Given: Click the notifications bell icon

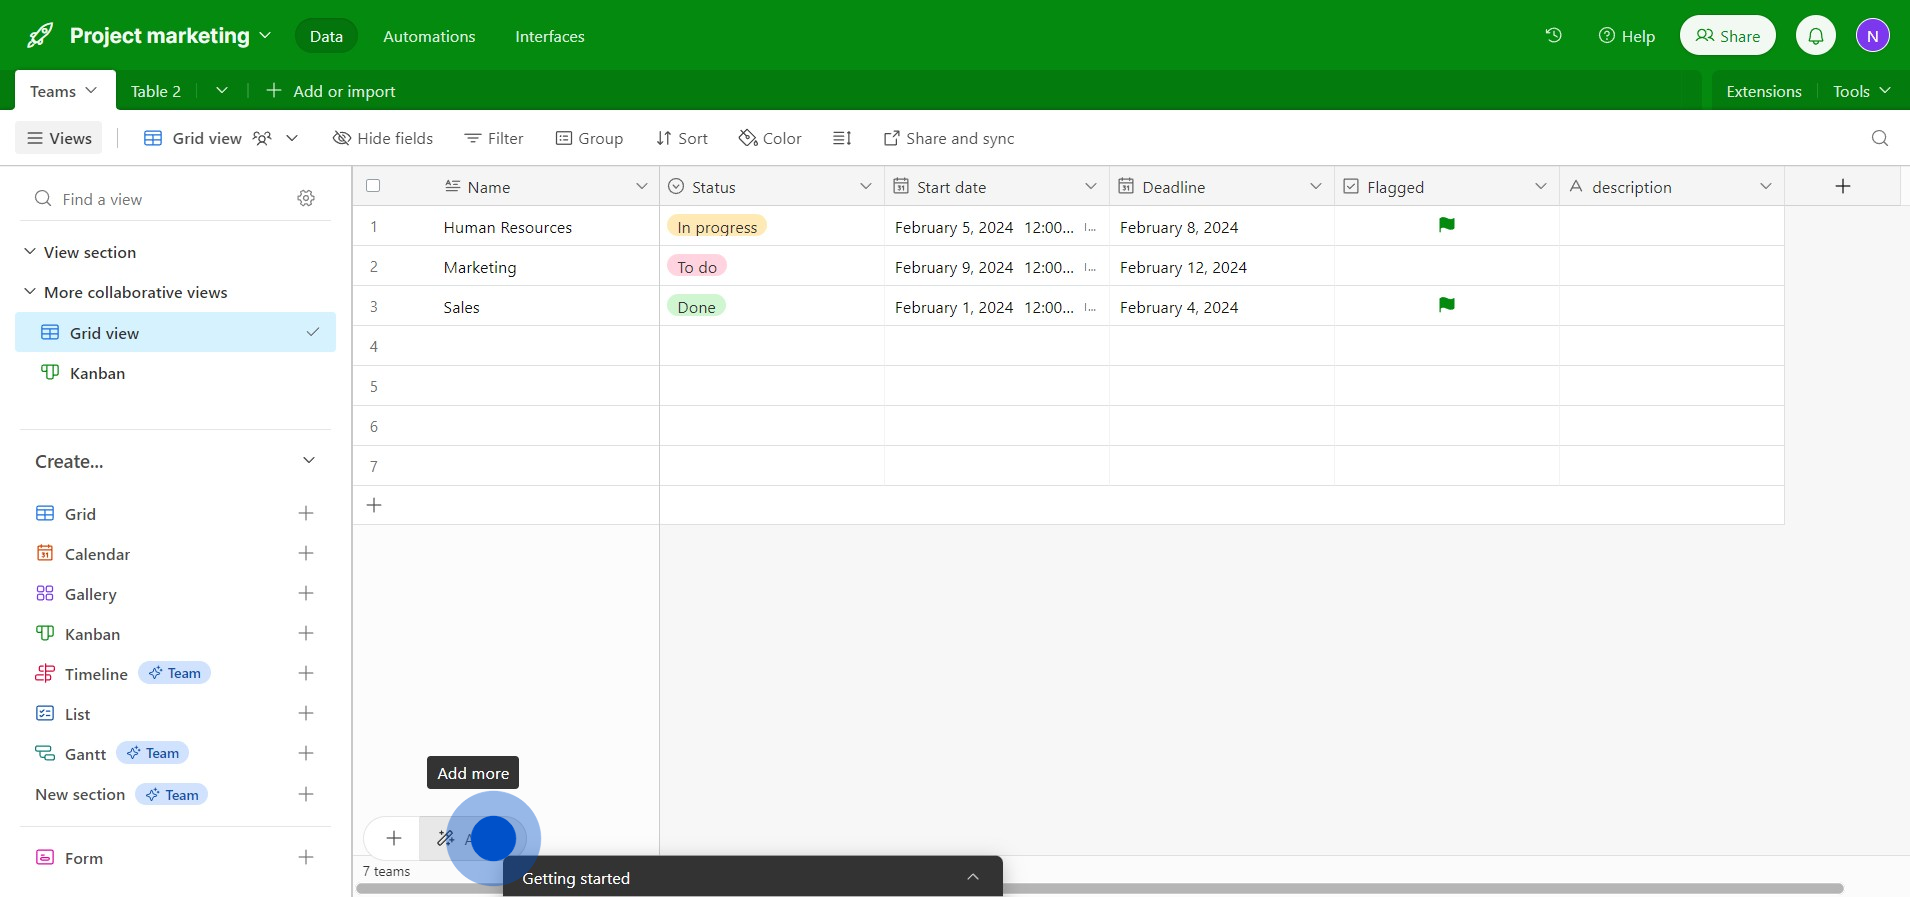Looking at the screenshot, I should 1816,36.
